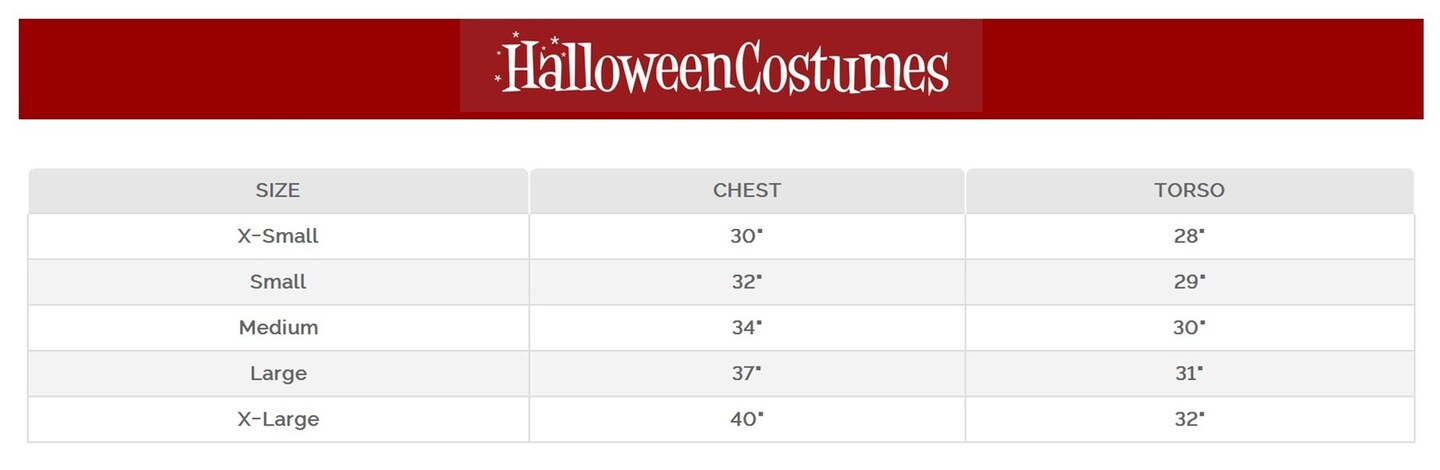Pick the Large size row label

pyautogui.click(x=278, y=374)
